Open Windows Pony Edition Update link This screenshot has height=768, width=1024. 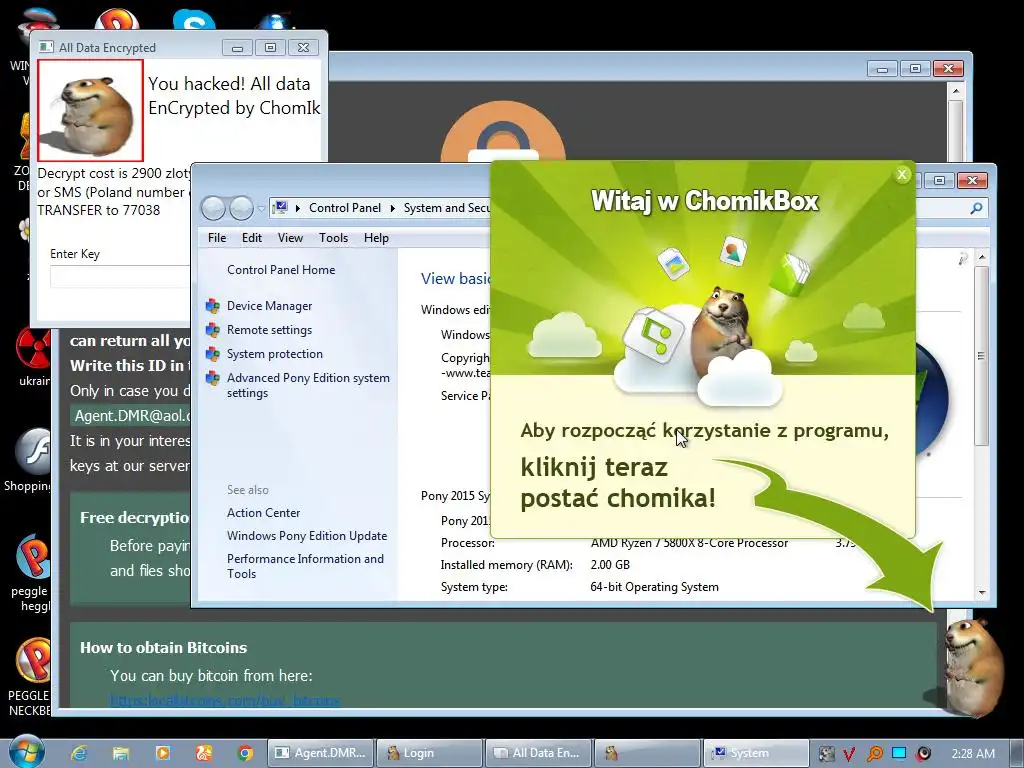click(306, 536)
